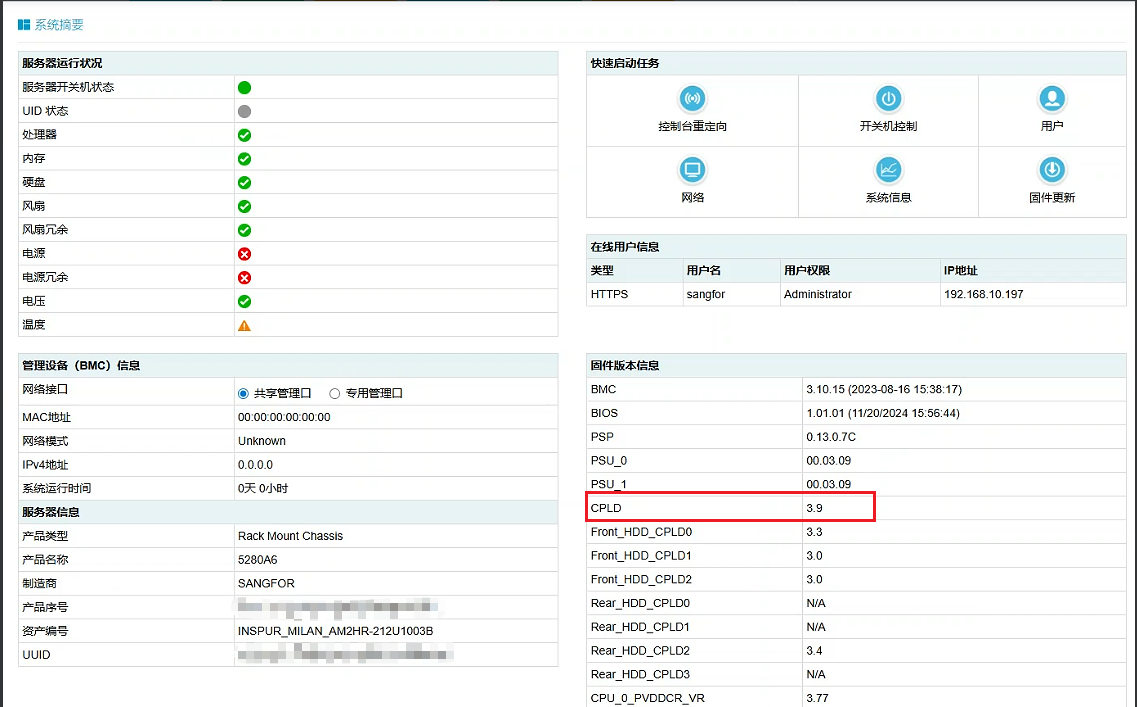This screenshot has height=707, width=1137.
Task: Click the 固件更新 firmware update icon
Action: tap(1051, 169)
